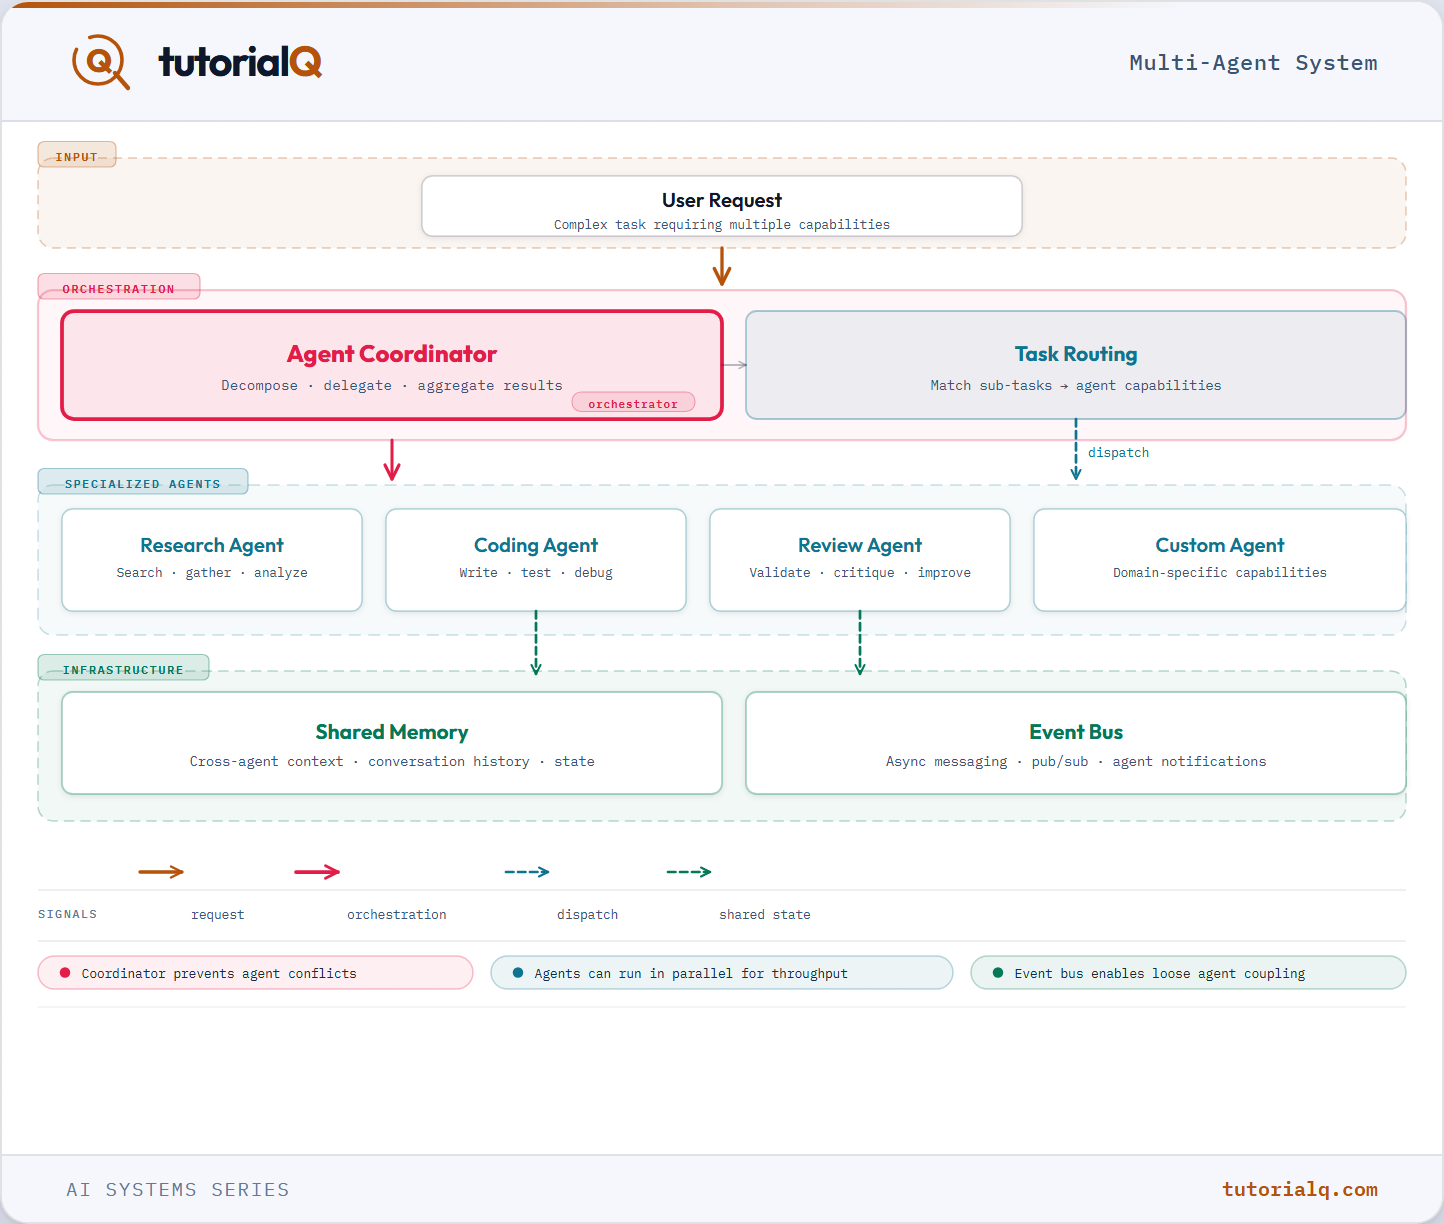1444x1224 pixels.
Task: Click the ORCHESTRATION section tag
Action: pos(119,287)
